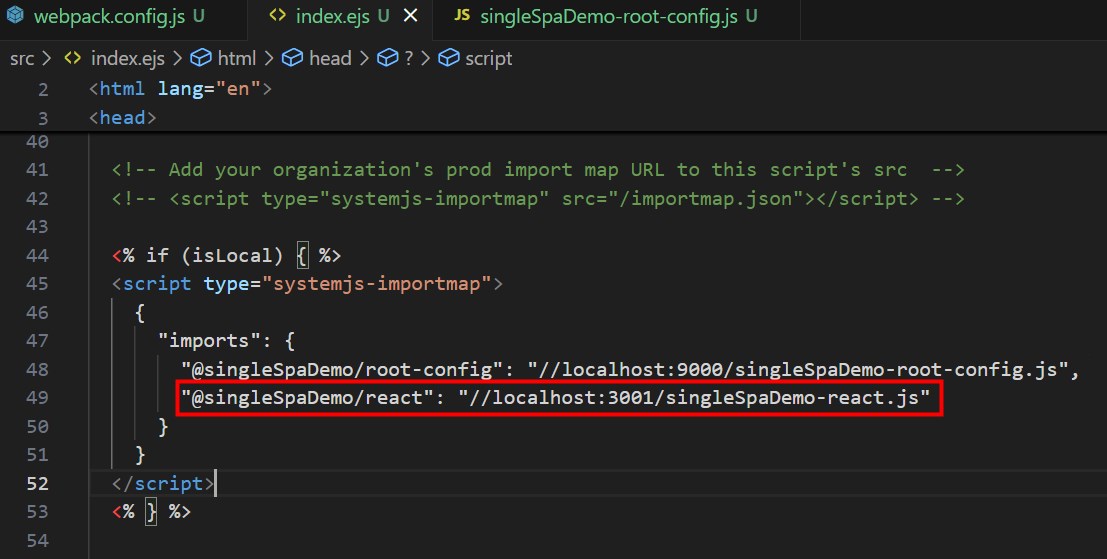
Task: Click the src folder breadcrumb
Action: pyautogui.click(x=22, y=59)
